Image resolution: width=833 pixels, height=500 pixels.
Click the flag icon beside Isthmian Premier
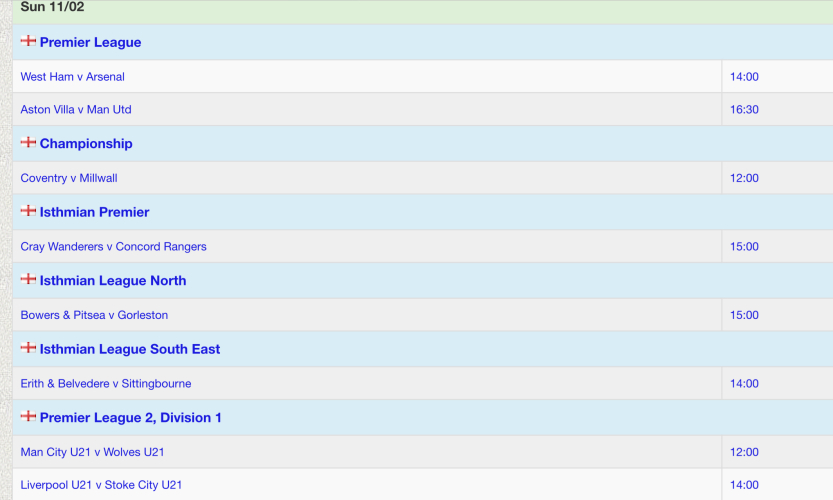(x=28, y=211)
